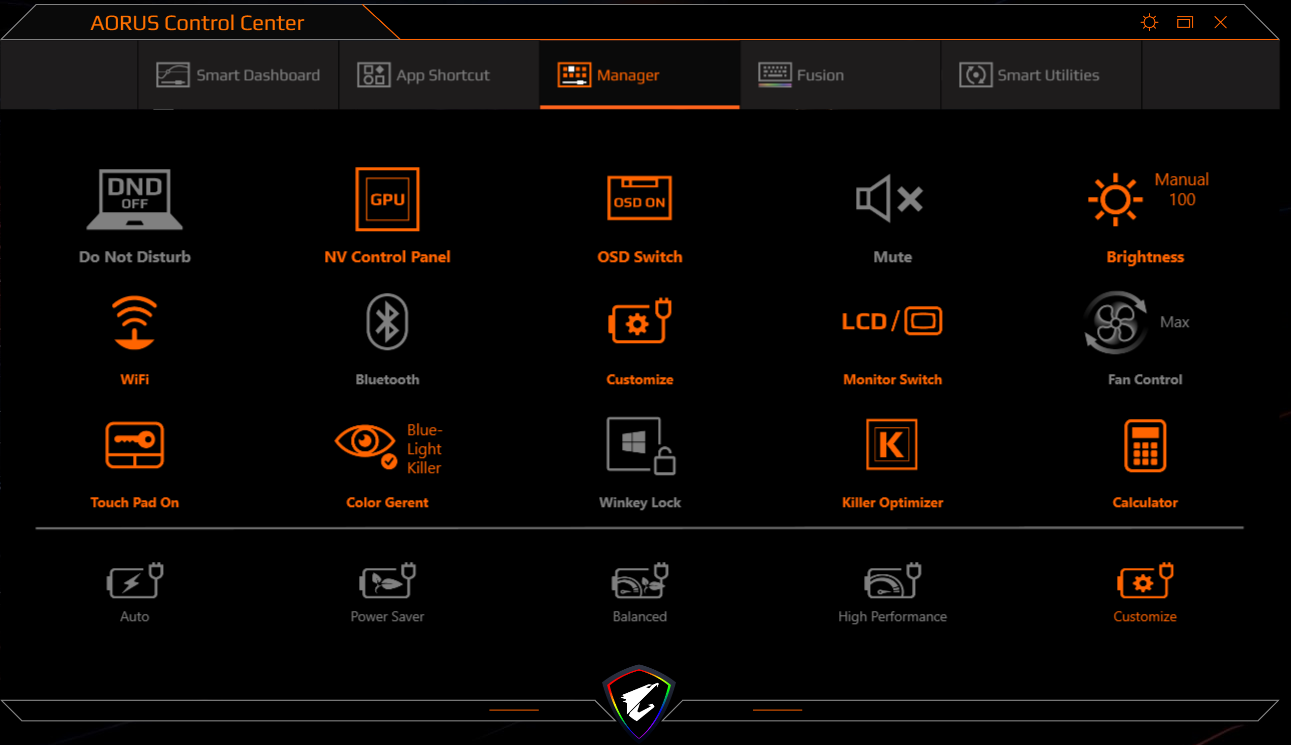Click the "Max" fan speed label
The width and height of the screenshot is (1291, 745).
[x=1175, y=322]
